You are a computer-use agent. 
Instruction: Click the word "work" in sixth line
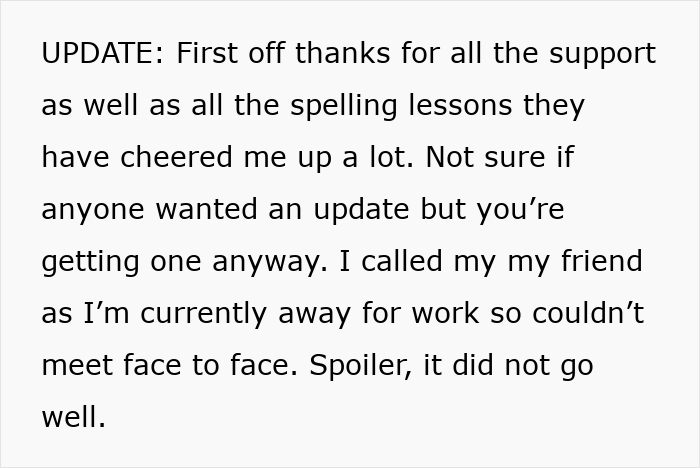point(445,313)
